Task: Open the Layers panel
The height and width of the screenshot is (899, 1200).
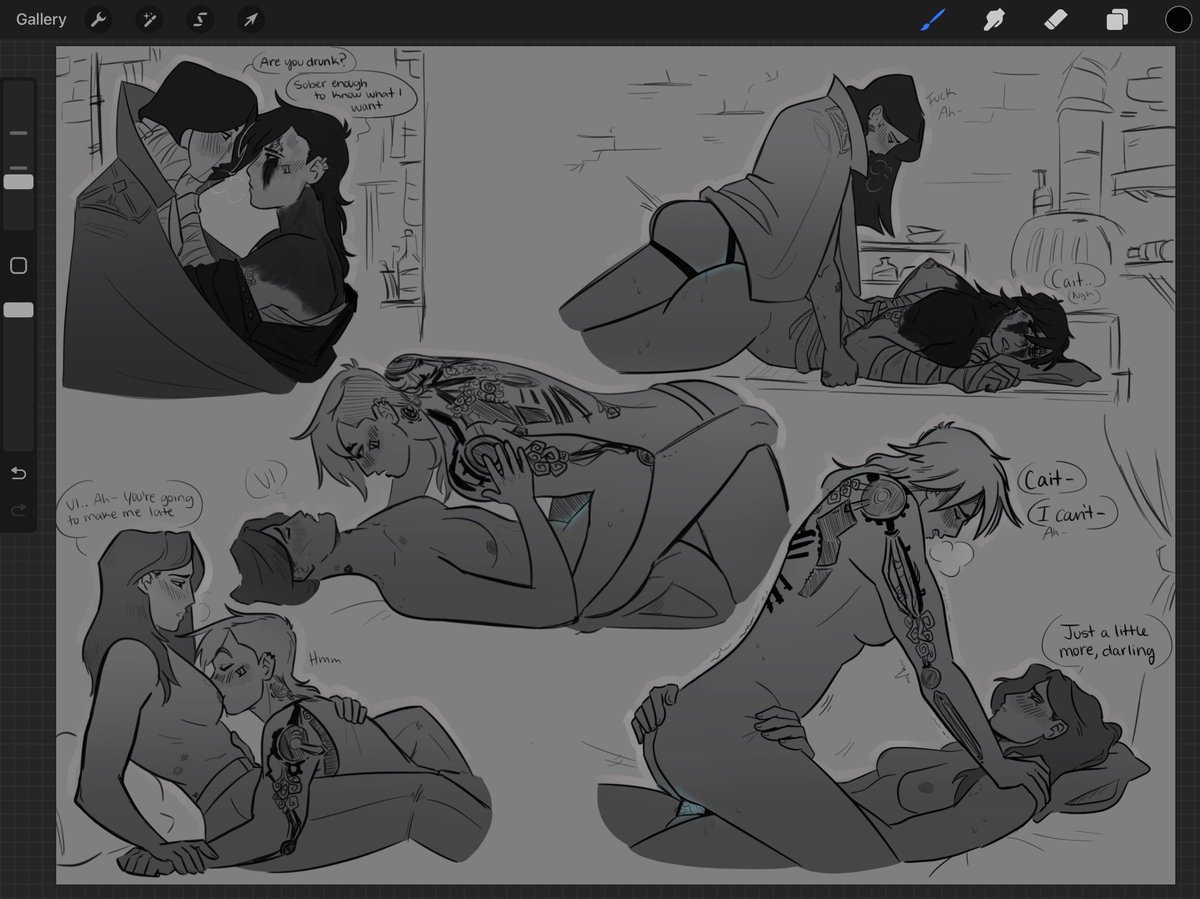Action: click(x=1117, y=19)
